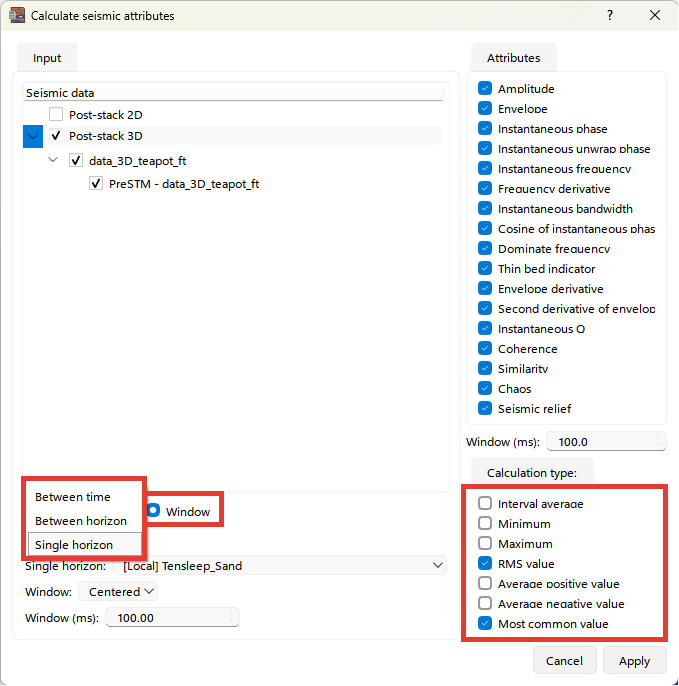Choose Between time from the list
This screenshot has width=679, height=686.
click(84, 497)
